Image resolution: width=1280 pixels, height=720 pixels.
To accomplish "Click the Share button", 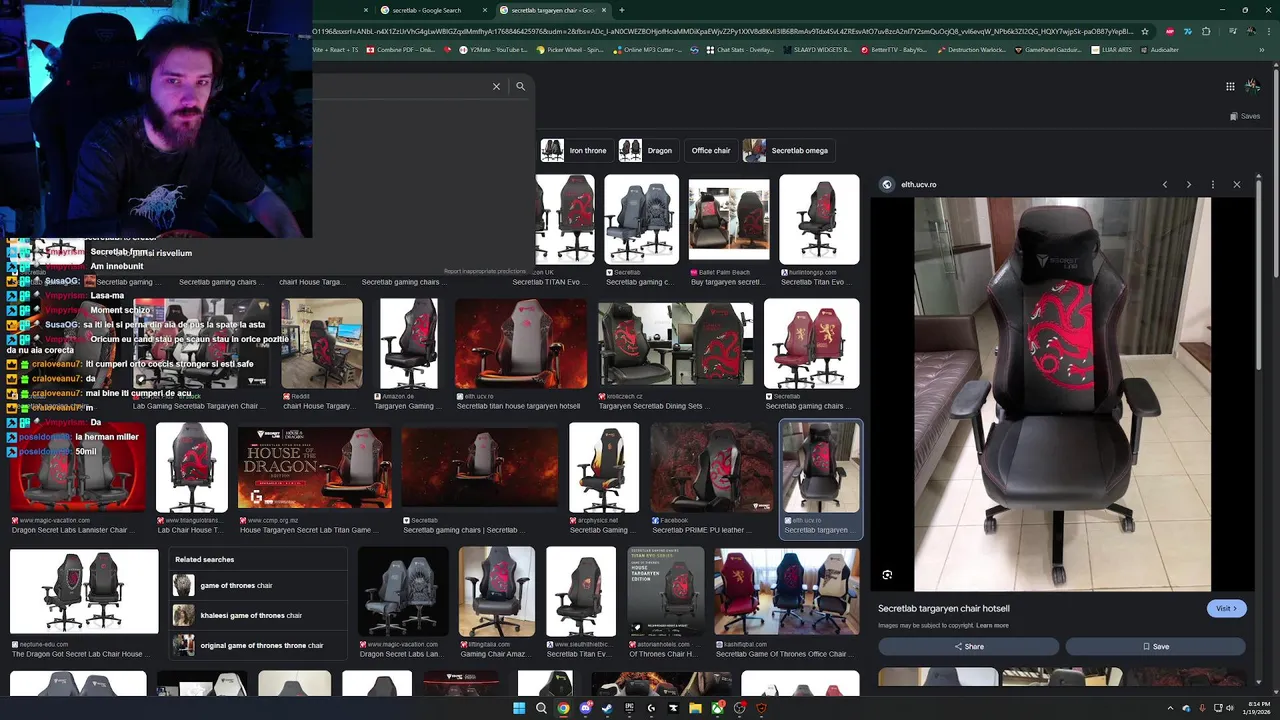I will (968, 646).
